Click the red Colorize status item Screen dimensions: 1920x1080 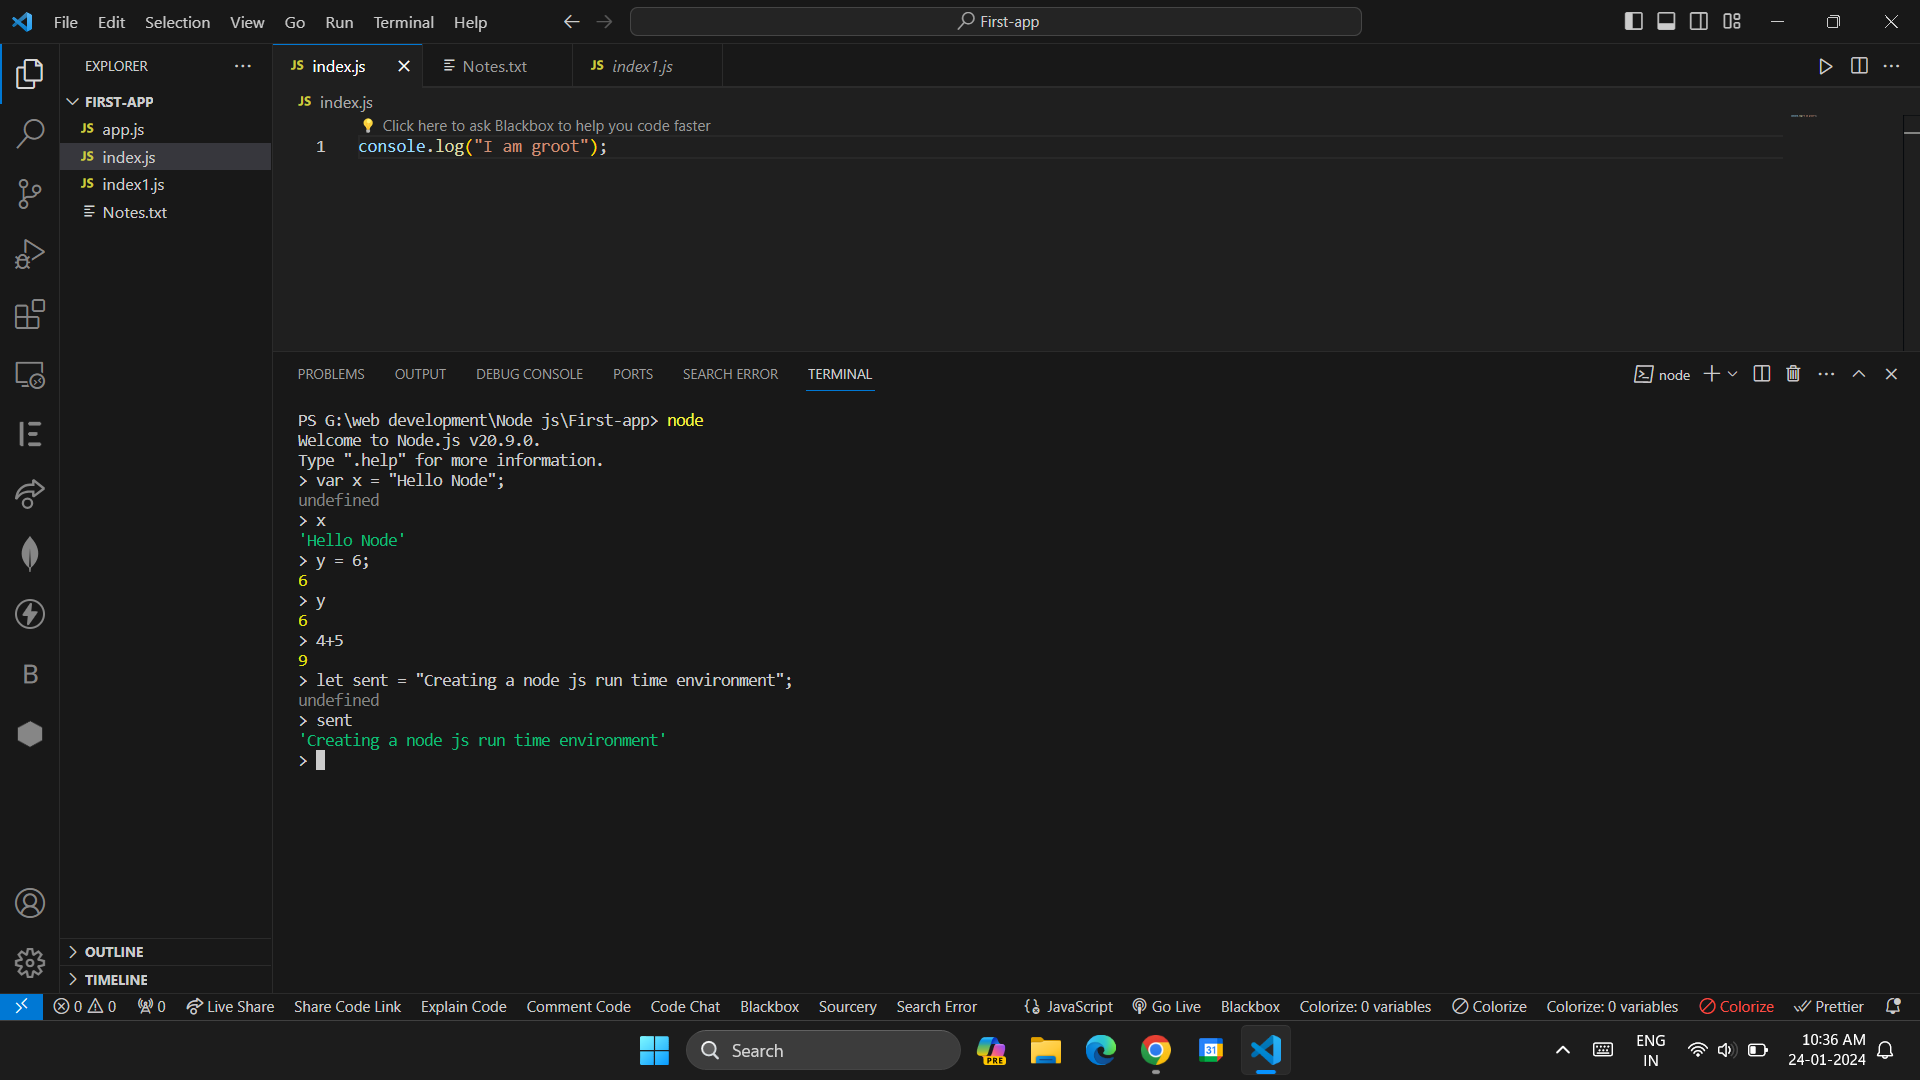[1737, 1007]
